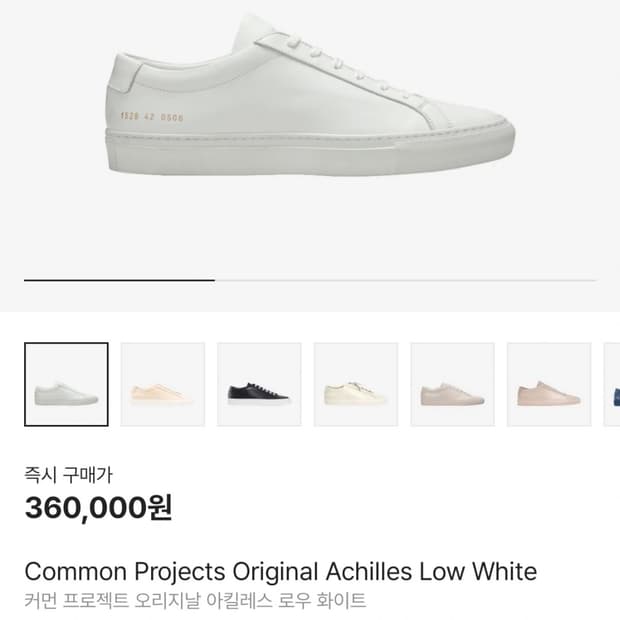This screenshot has height=620, width=620.
Task: View the peach-colored sneaker thumbnail
Action: 163,385
